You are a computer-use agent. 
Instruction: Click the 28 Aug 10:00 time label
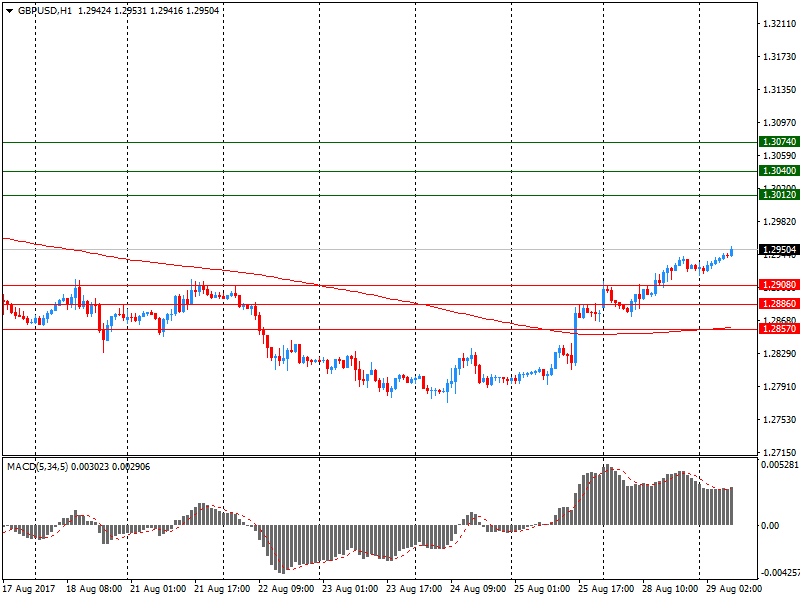[x=670, y=589]
